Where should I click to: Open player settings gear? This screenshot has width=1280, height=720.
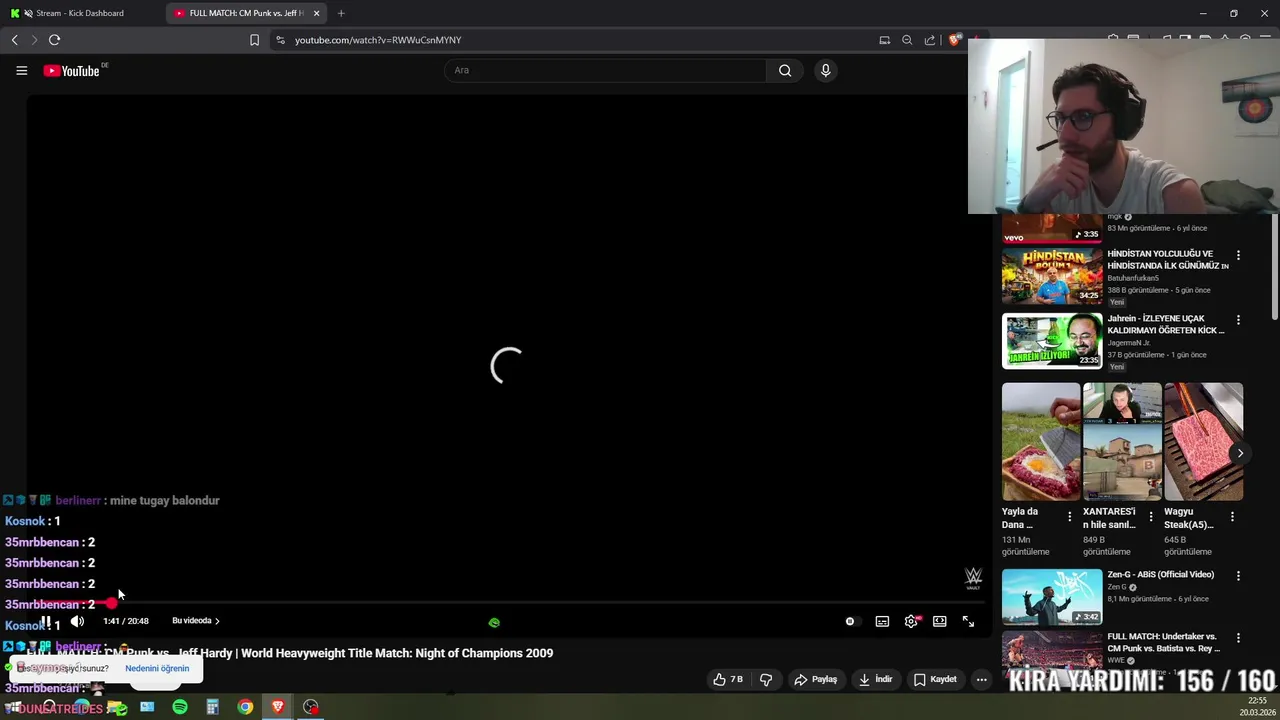(911, 621)
